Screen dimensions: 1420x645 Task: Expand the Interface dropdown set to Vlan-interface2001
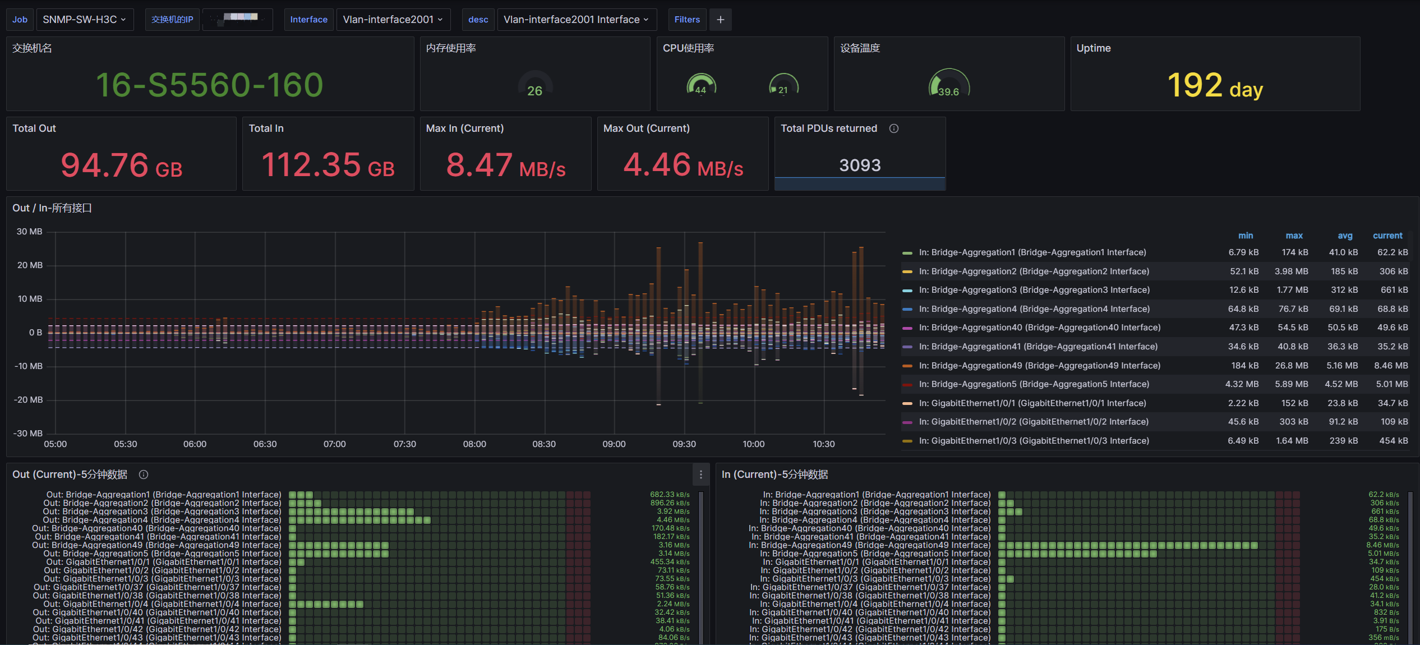point(393,19)
